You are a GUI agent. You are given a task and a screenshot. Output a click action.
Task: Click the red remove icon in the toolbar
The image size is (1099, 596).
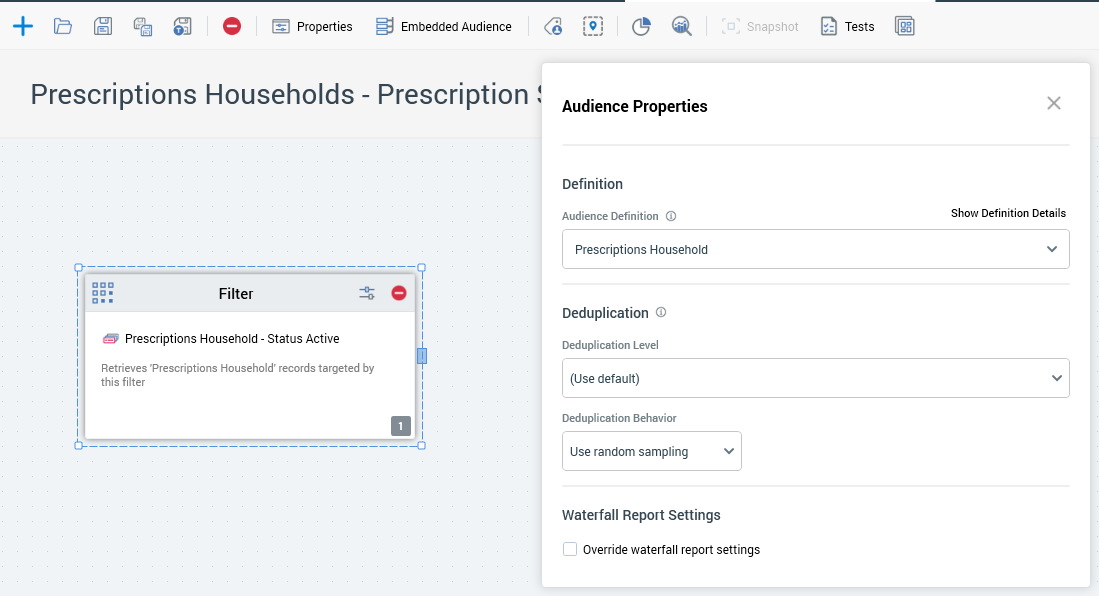point(232,26)
